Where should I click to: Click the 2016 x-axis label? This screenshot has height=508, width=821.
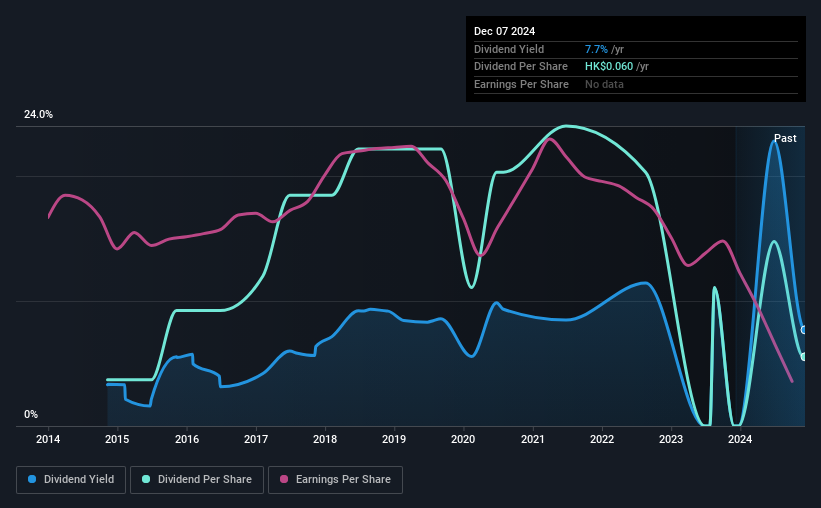click(x=186, y=439)
